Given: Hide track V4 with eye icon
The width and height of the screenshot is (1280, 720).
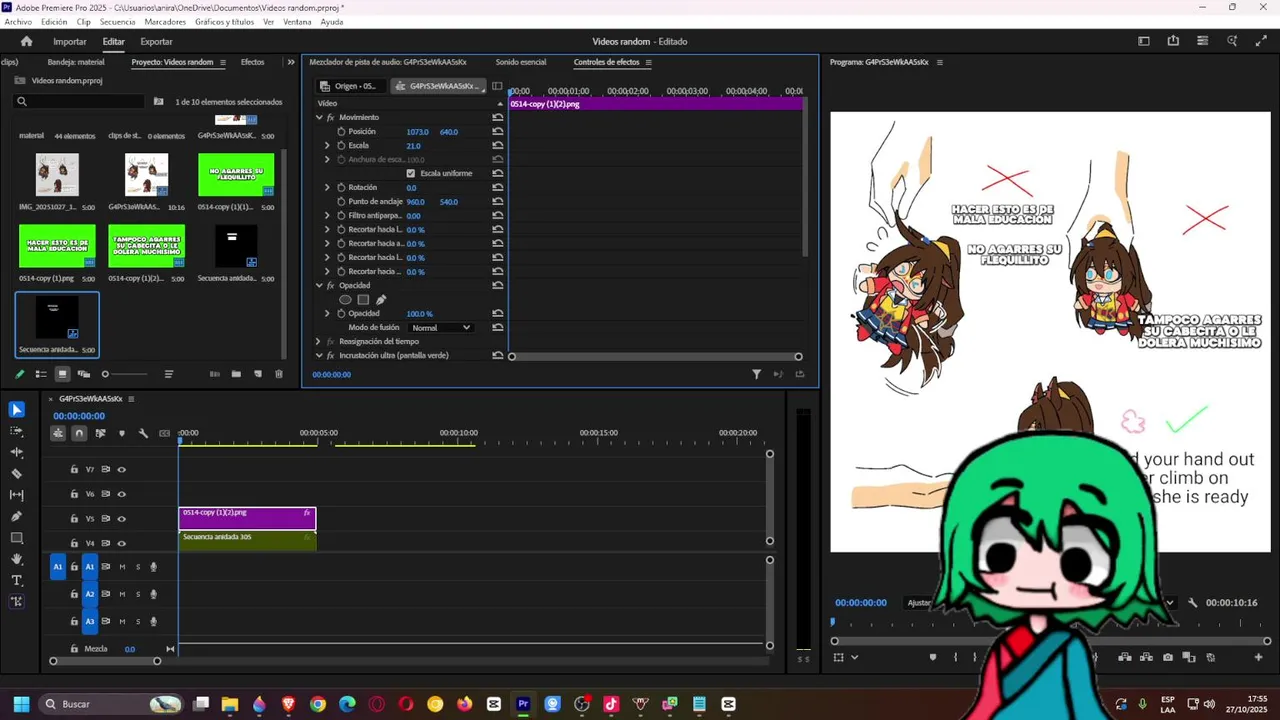Looking at the screenshot, I should (x=122, y=543).
